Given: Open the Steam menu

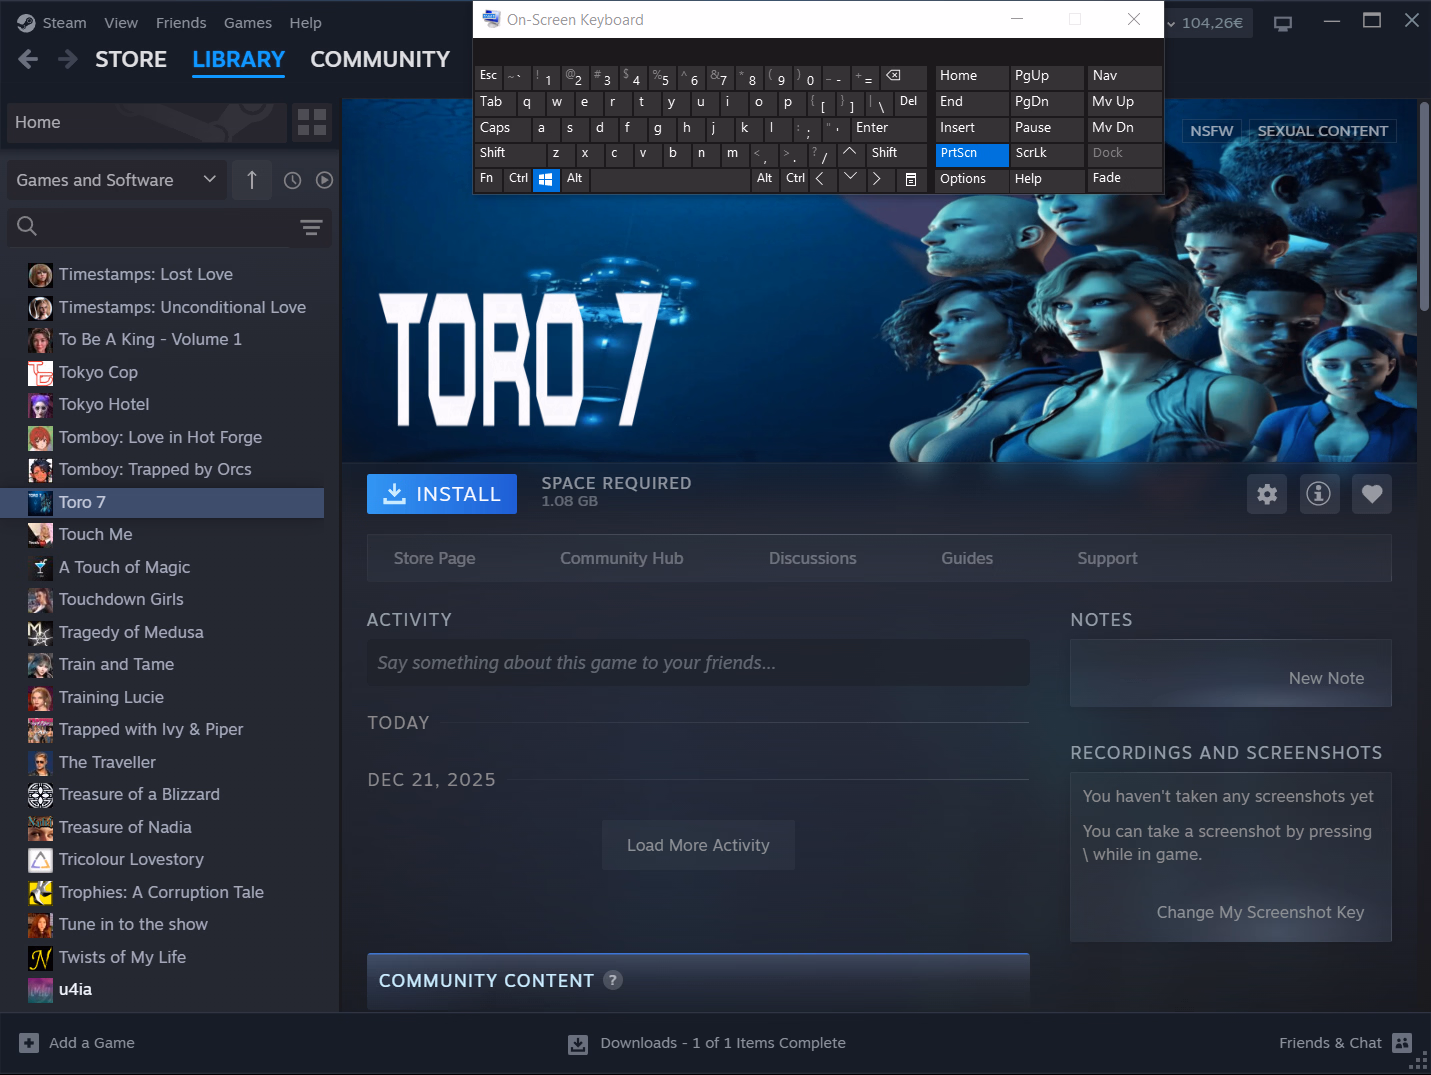Looking at the screenshot, I should [x=64, y=22].
